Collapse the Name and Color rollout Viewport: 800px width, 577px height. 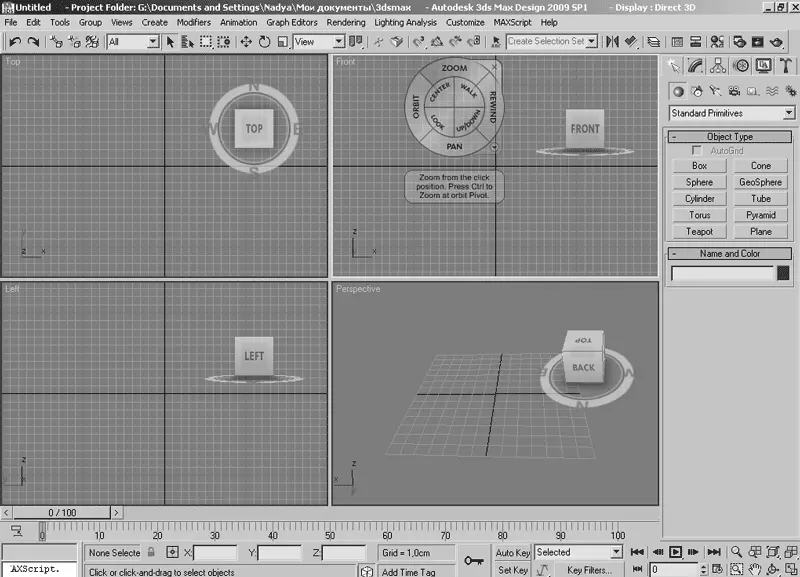(730, 254)
